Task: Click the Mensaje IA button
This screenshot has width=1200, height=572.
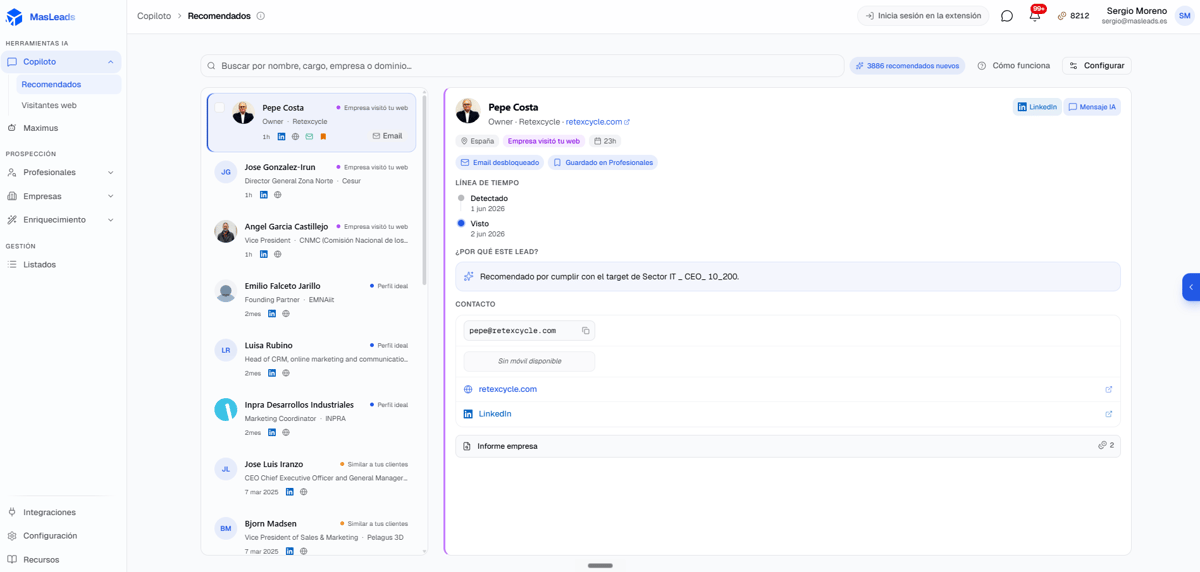Action: pos(1092,107)
